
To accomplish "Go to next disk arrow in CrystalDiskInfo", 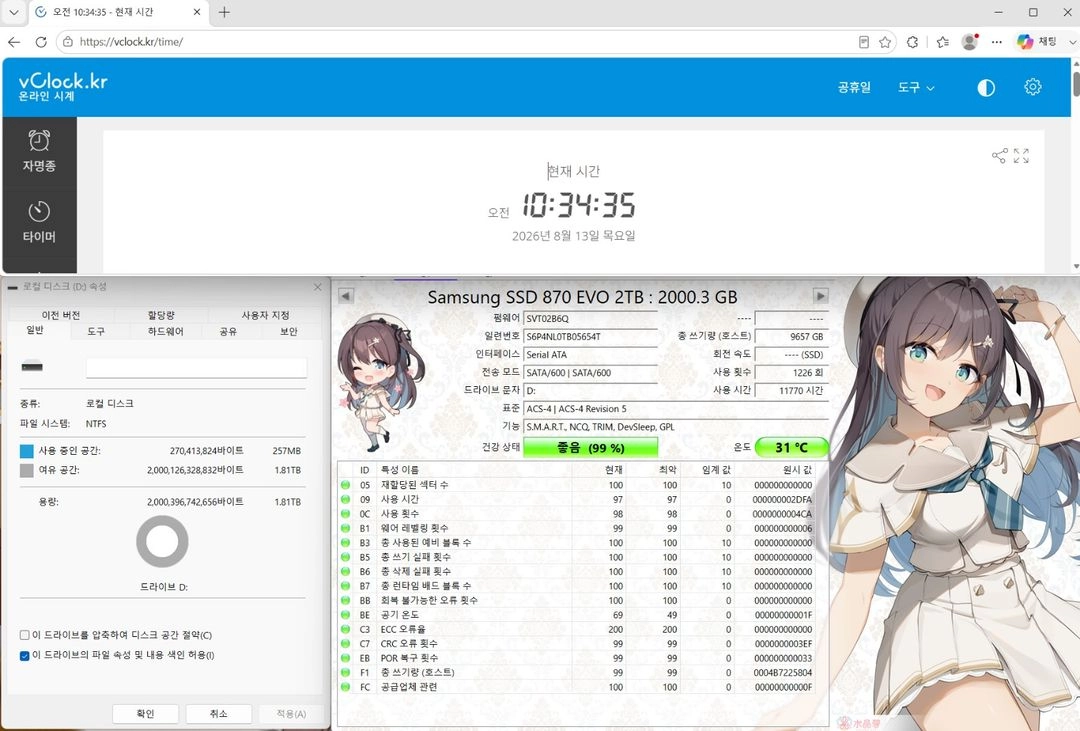I will click(820, 296).
